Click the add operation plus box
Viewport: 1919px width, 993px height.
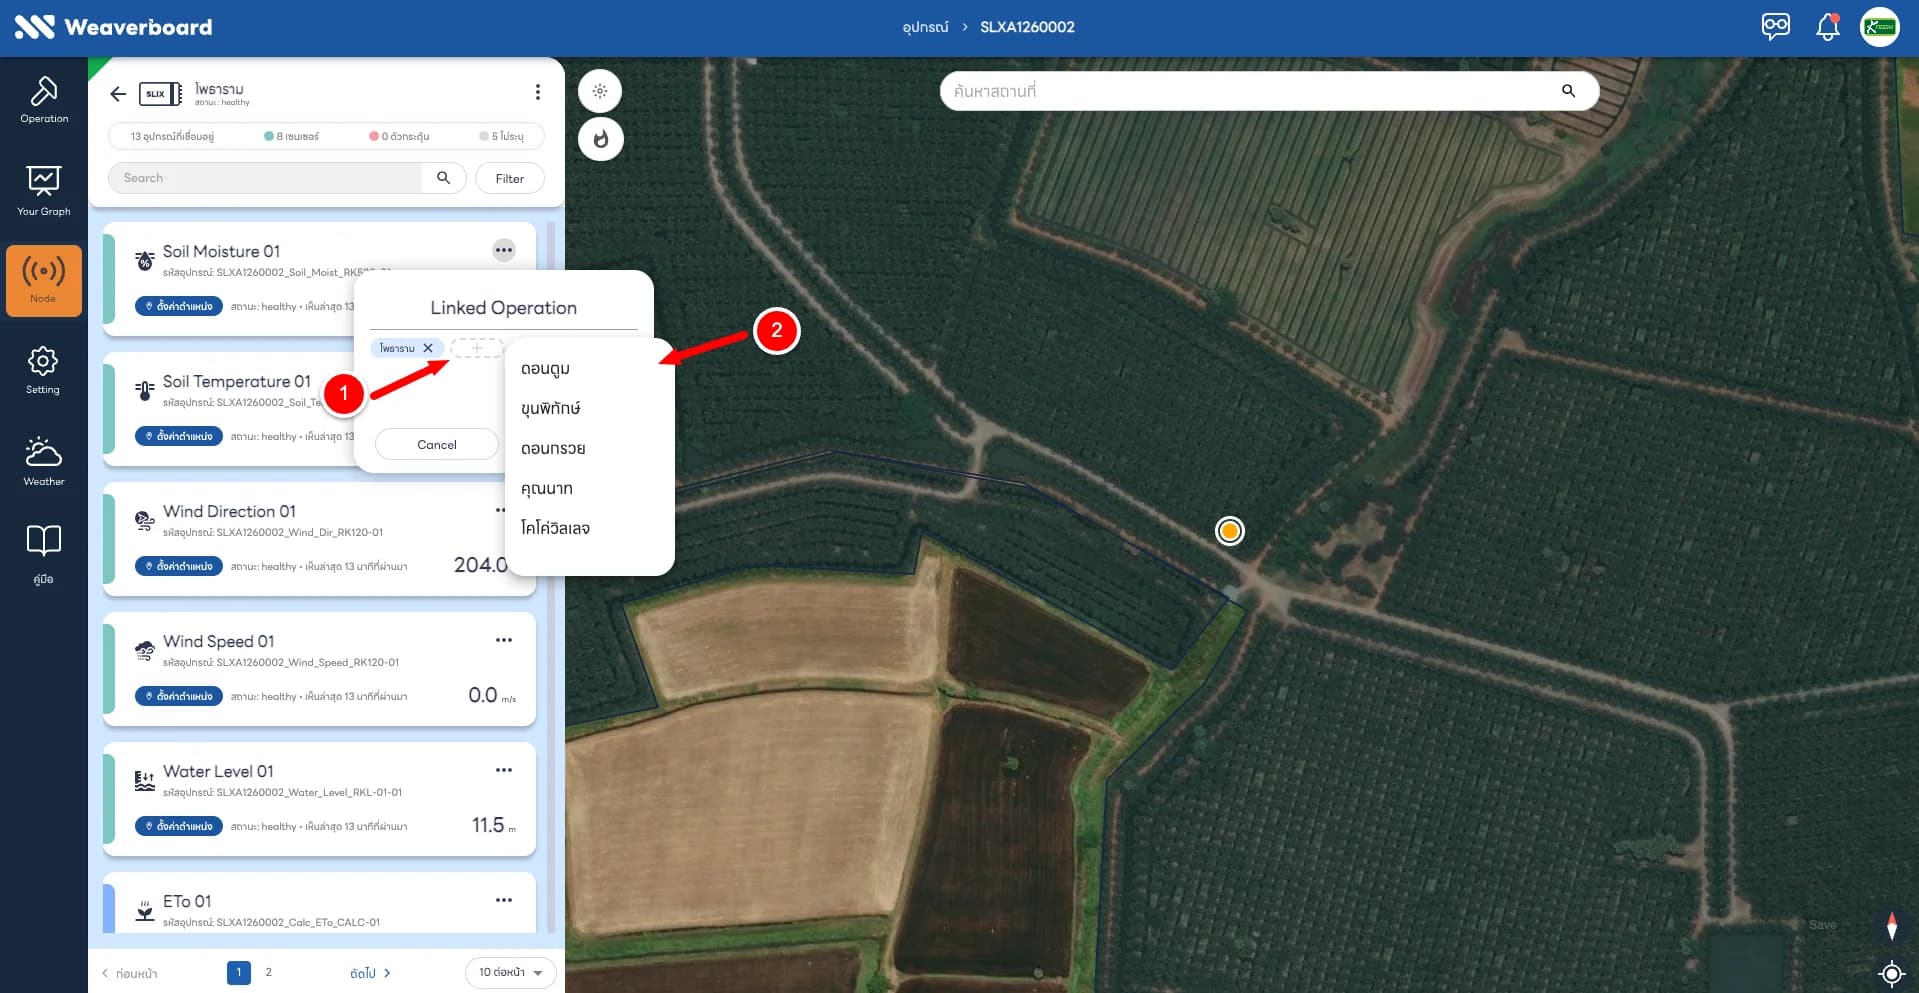[477, 348]
